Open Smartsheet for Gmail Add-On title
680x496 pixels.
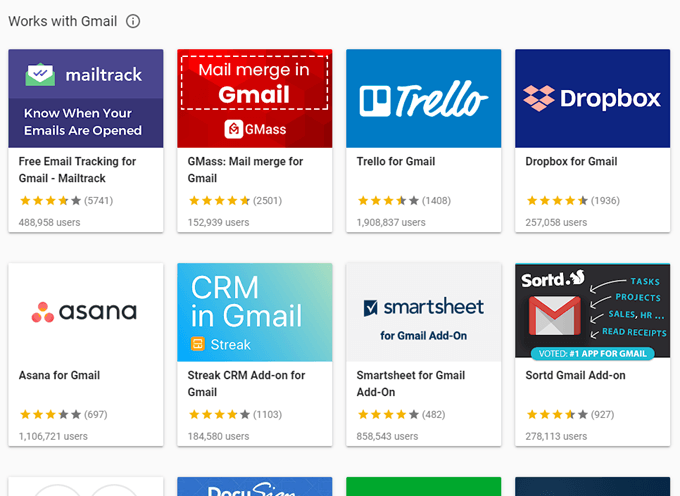411,384
